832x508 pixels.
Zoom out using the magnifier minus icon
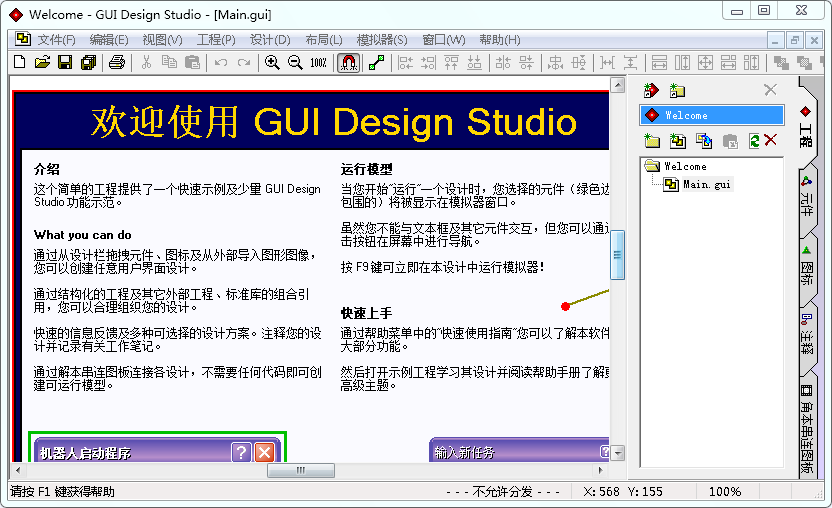(294, 62)
